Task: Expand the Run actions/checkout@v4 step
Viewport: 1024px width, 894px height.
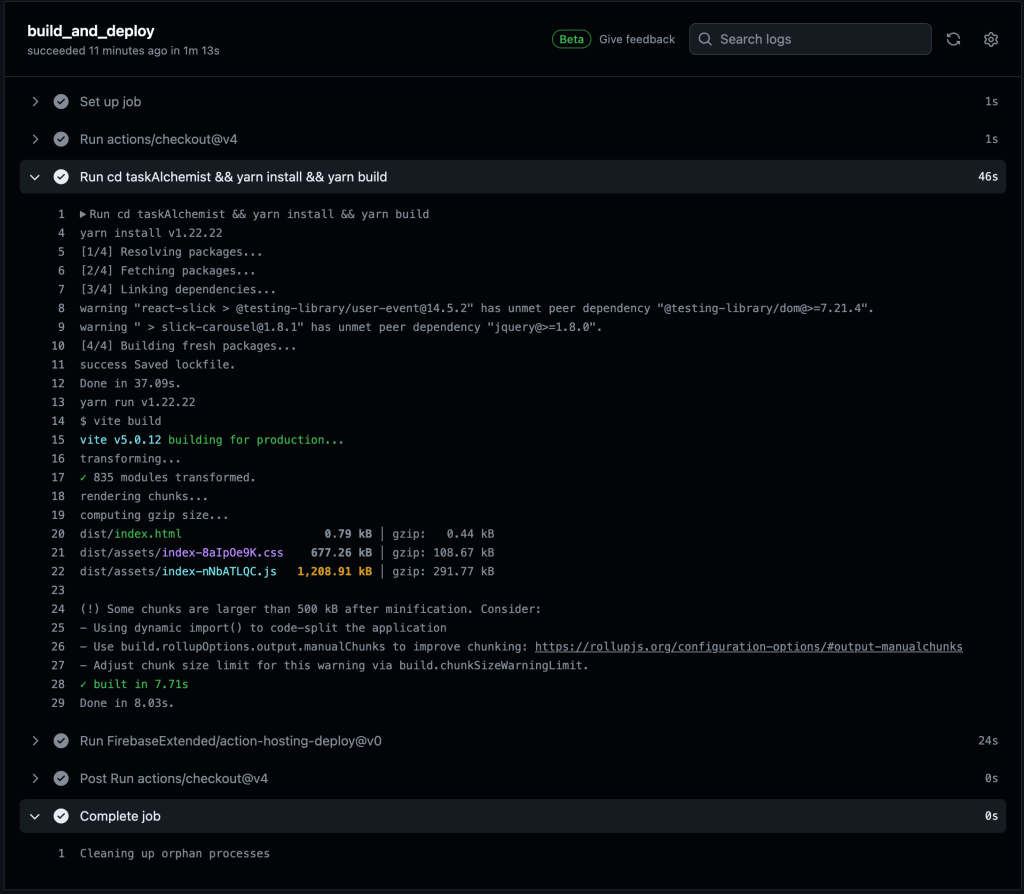Action: pyautogui.click(x=35, y=139)
